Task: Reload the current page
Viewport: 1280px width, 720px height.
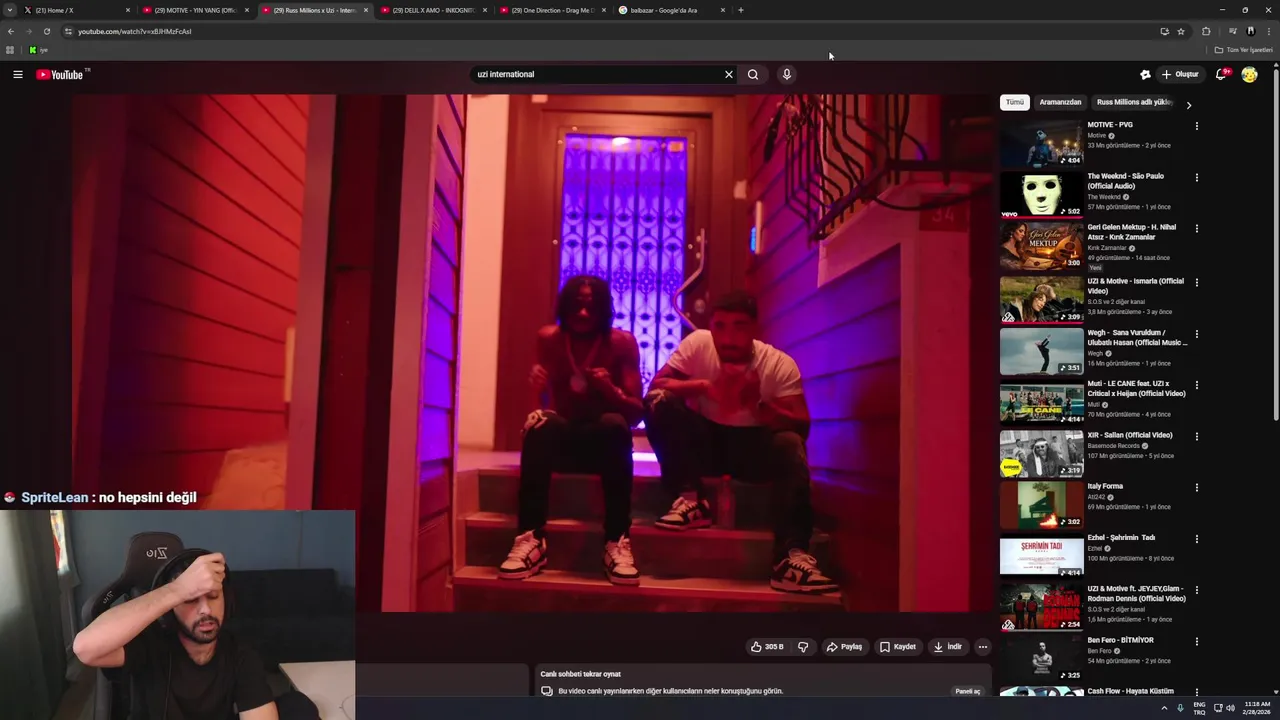Action: click(x=46, y=31)
